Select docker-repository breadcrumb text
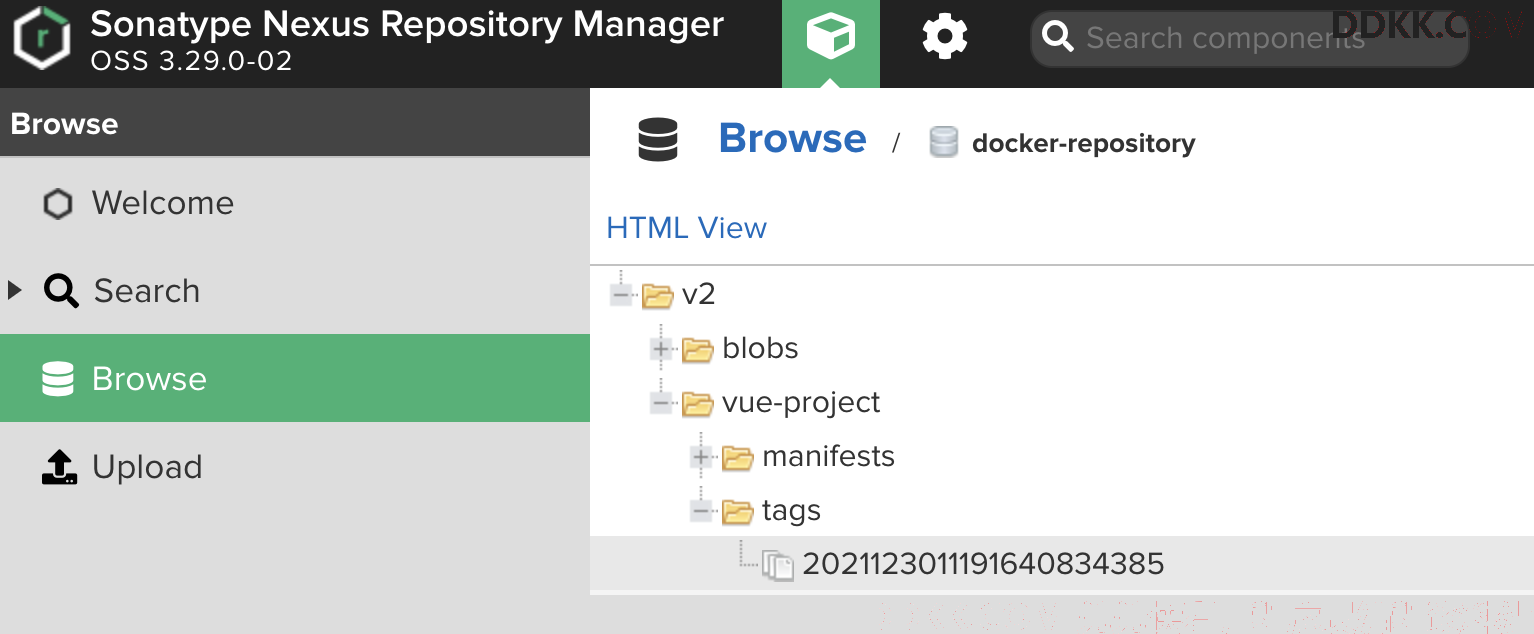The image size is (1534, 634). (x=1083, y=143)
